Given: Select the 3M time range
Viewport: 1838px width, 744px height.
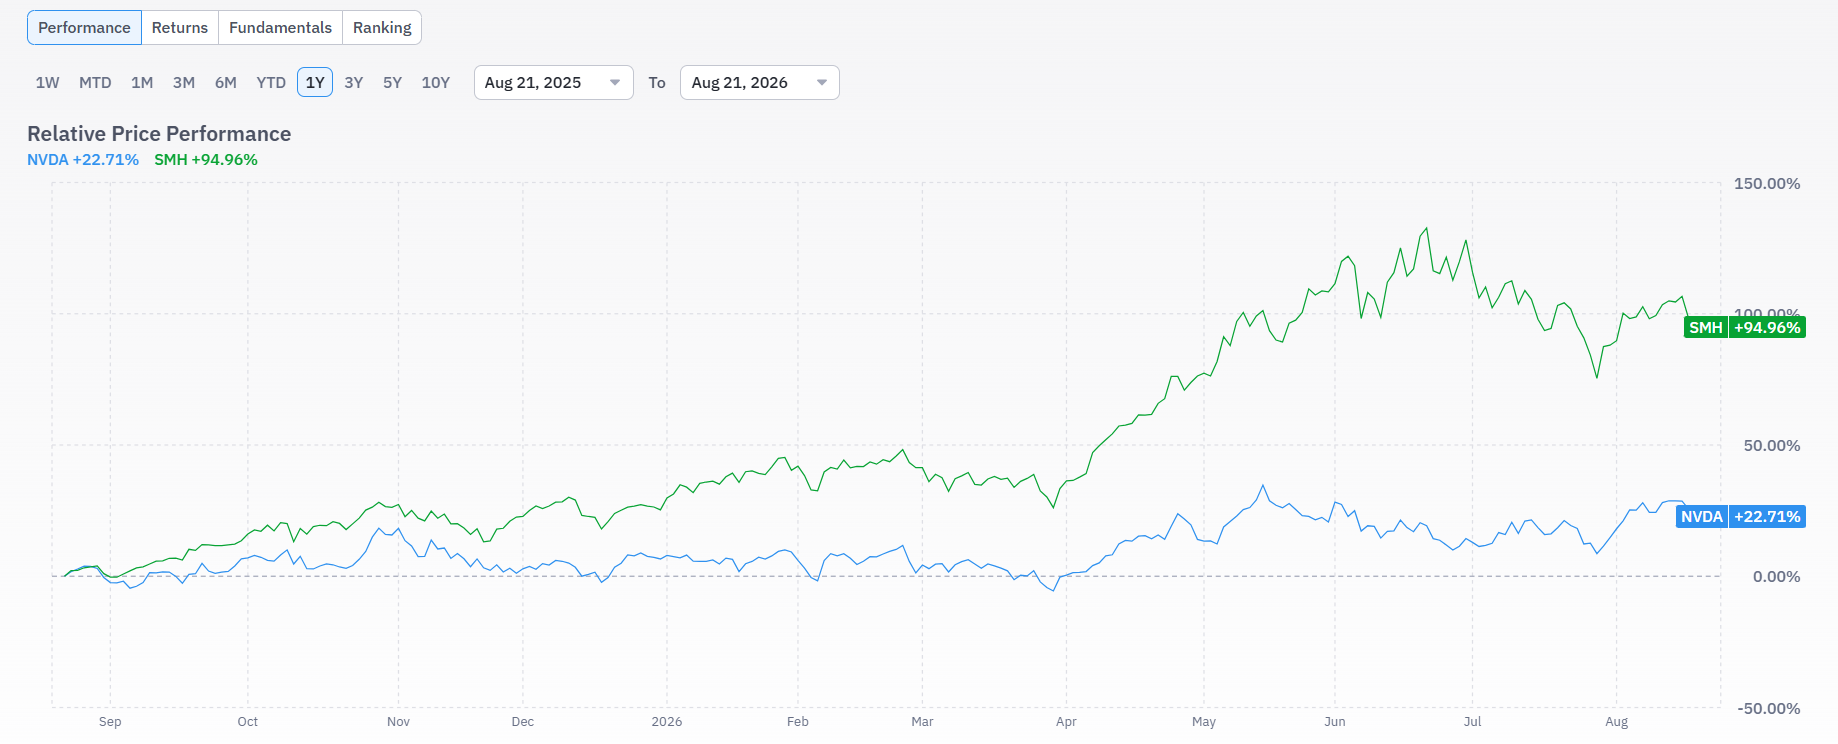Looking at the screenshot, I should tap(184, 83).
